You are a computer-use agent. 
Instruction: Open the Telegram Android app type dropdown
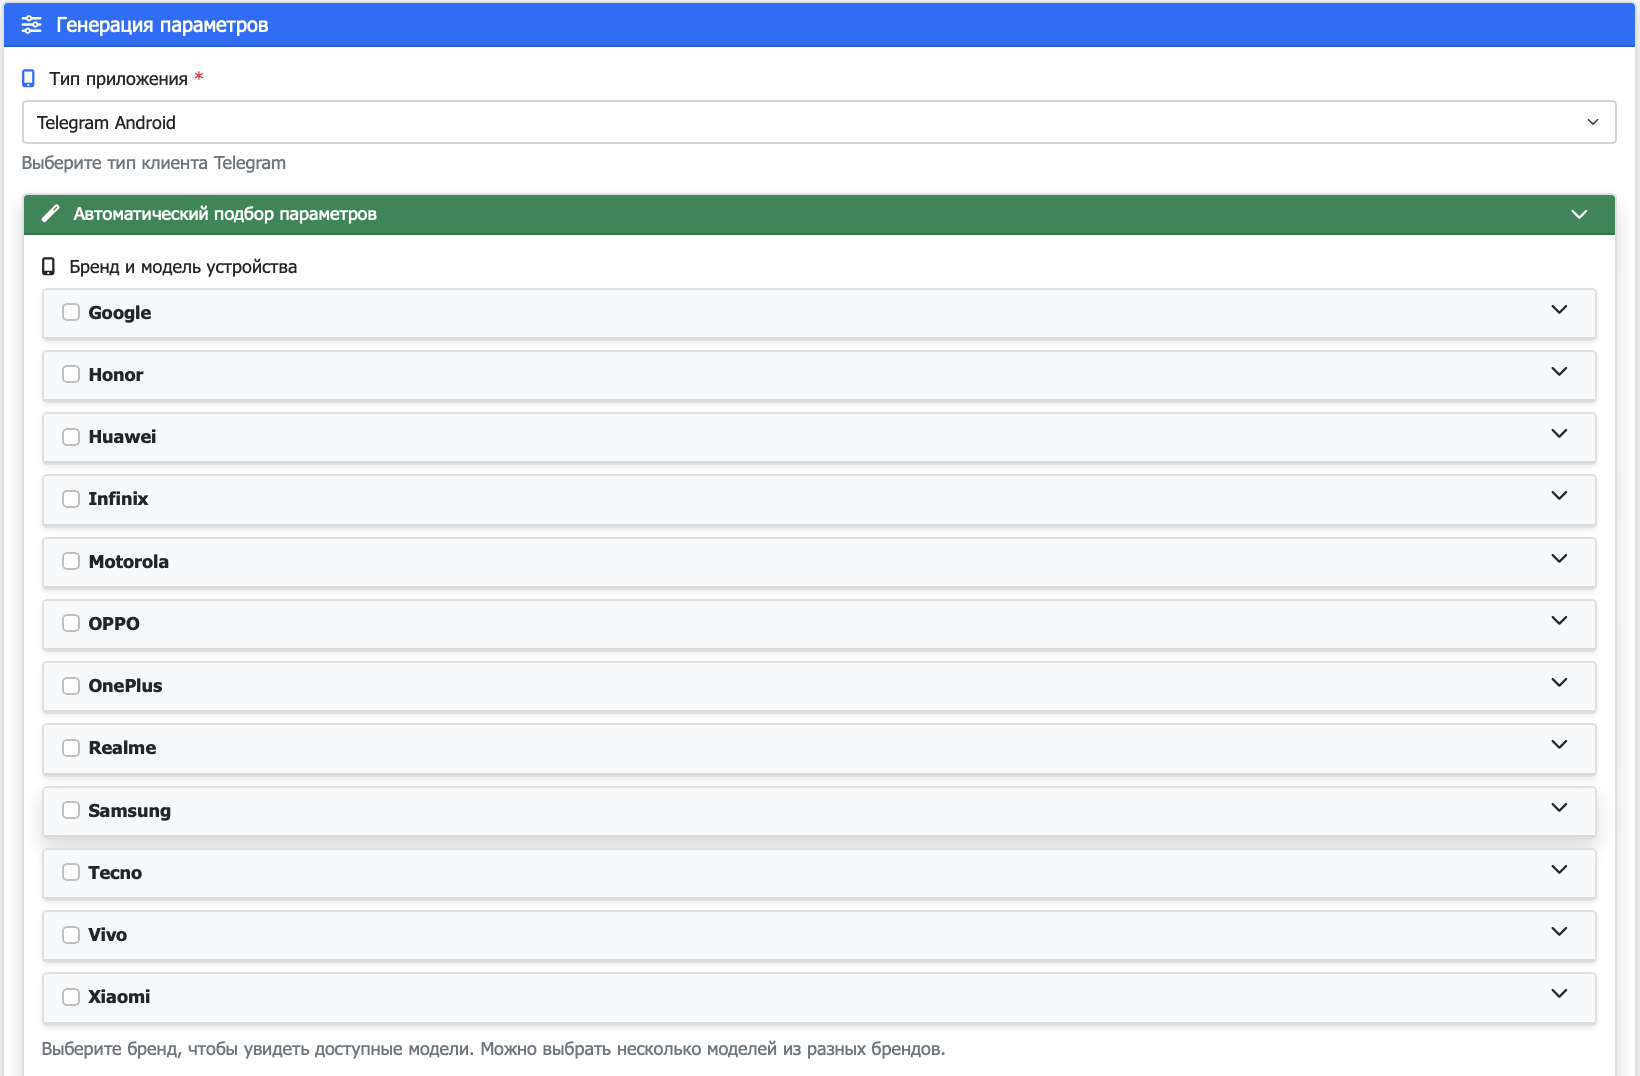pyautogui.click(x=818, y=122)
